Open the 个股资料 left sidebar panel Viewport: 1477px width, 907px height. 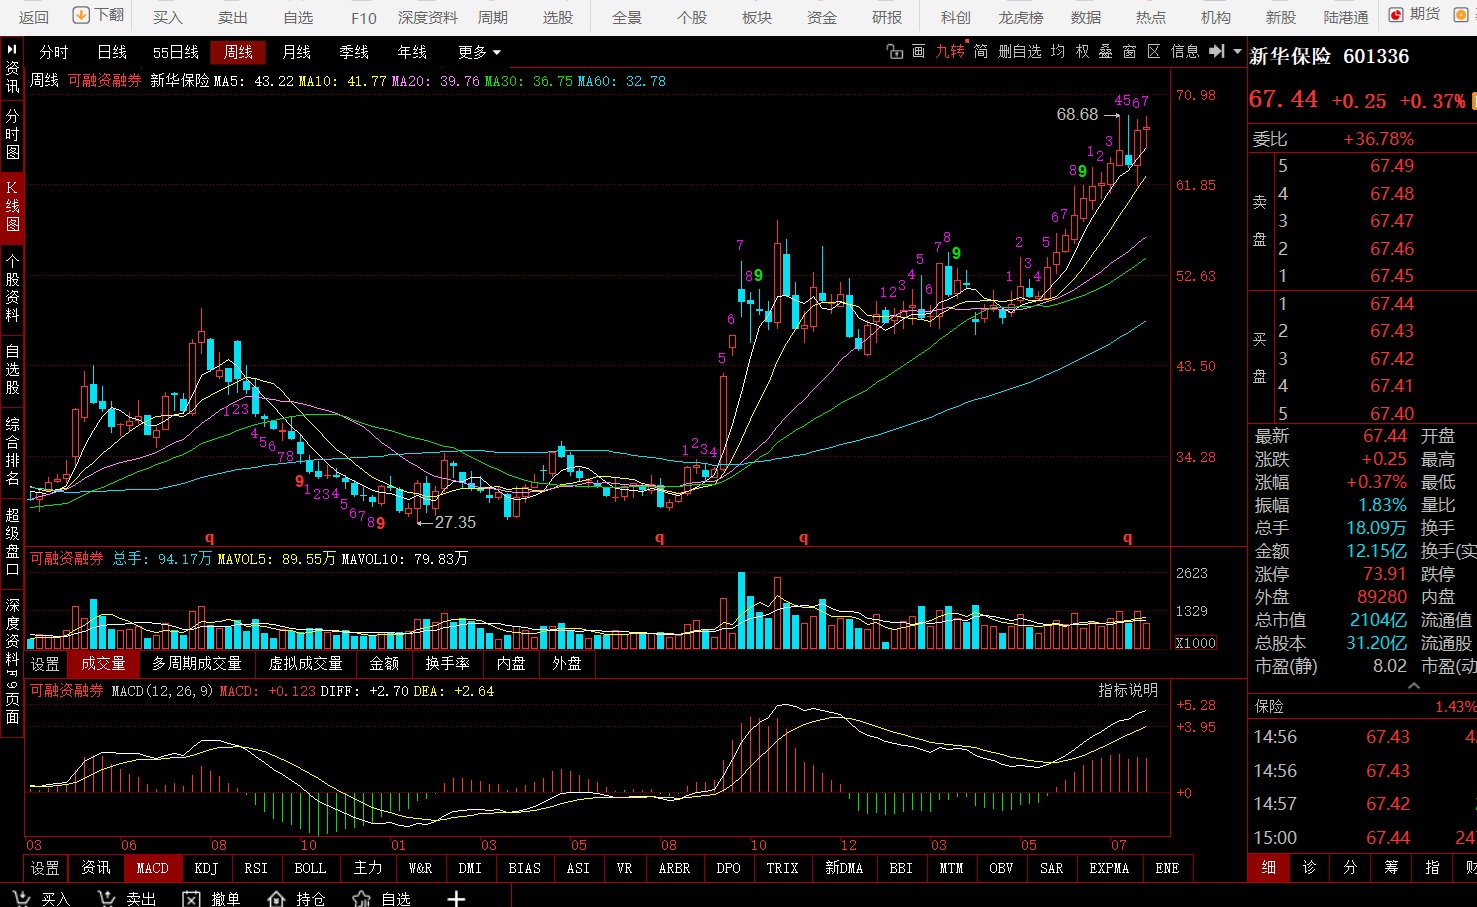coord(12,288)
